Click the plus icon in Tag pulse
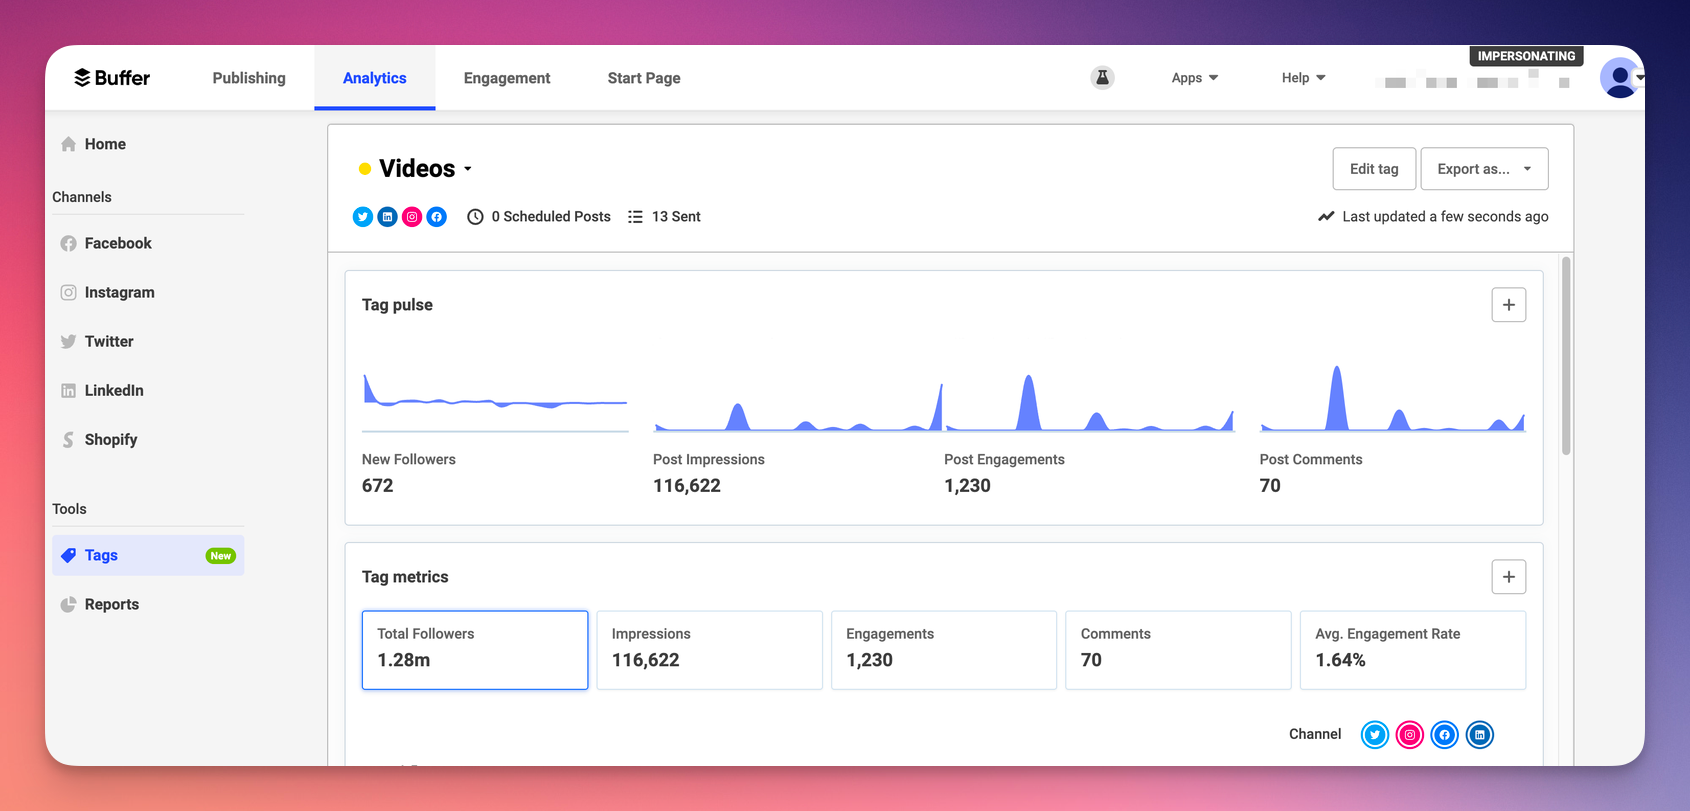 coord(1508,305)
